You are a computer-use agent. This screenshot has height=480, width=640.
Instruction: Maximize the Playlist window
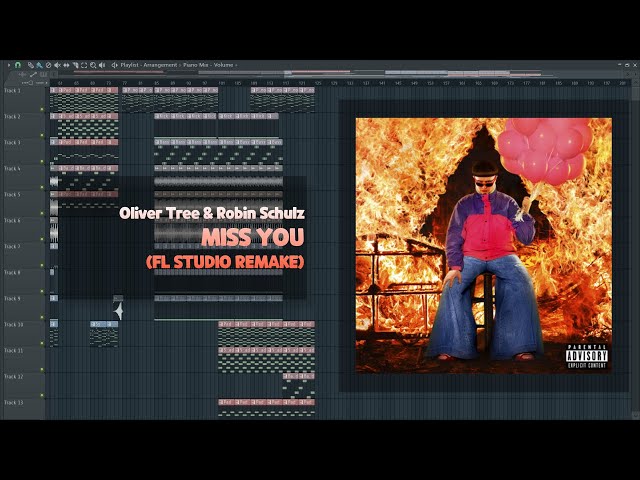(x=627, y=65)
